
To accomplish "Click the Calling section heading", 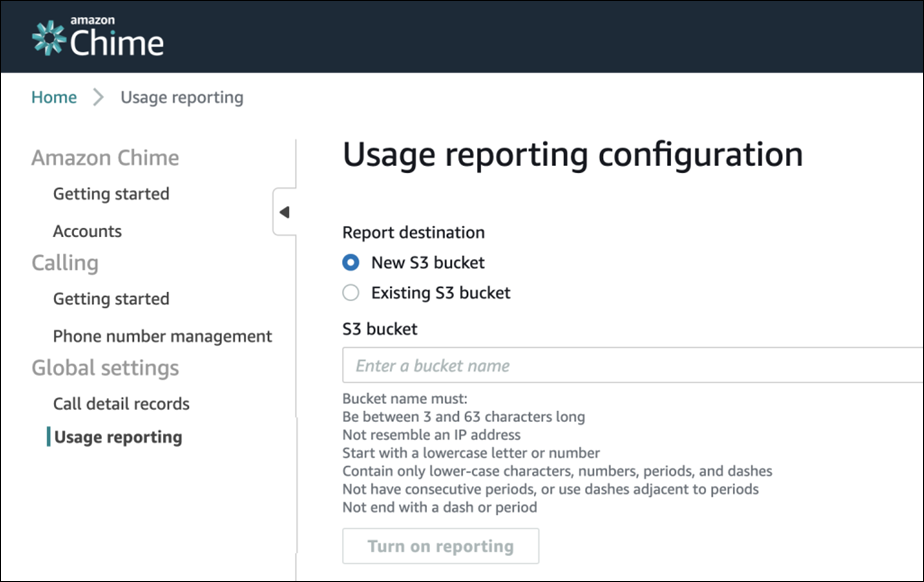I will coord(64,263).
